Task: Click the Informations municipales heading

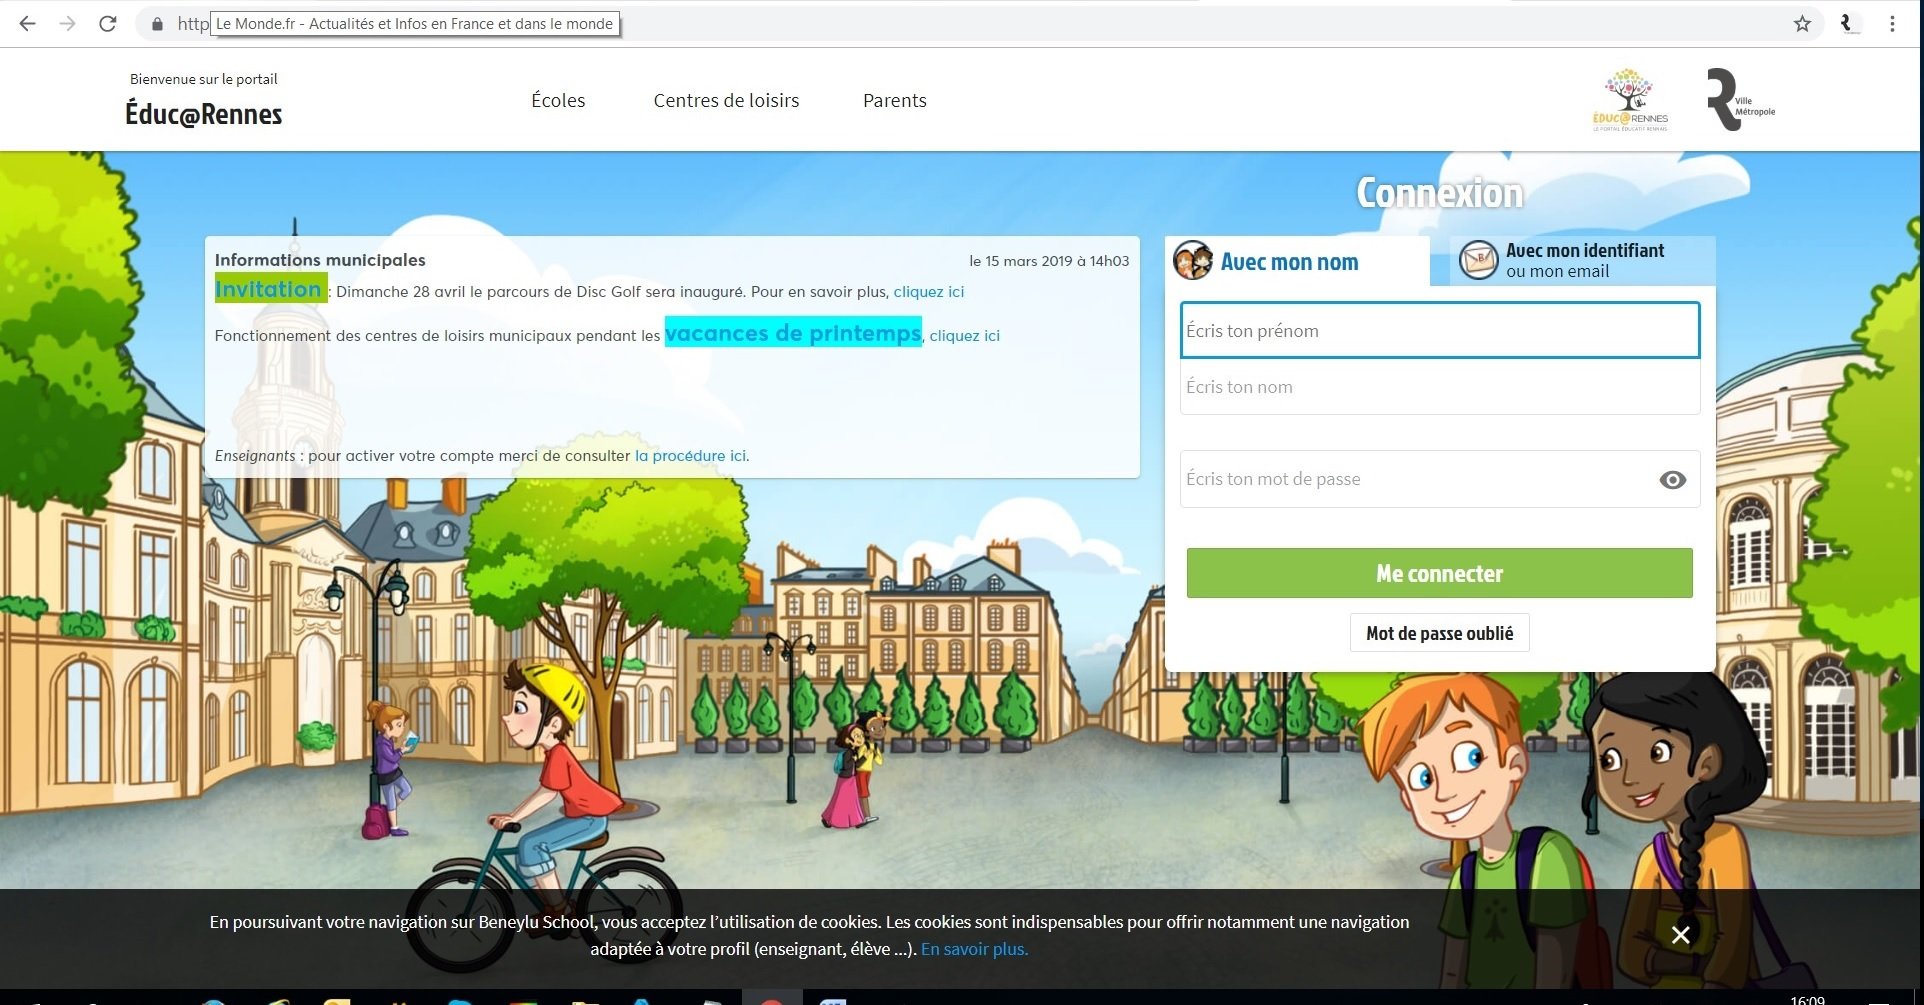Action: coord(320,260)
